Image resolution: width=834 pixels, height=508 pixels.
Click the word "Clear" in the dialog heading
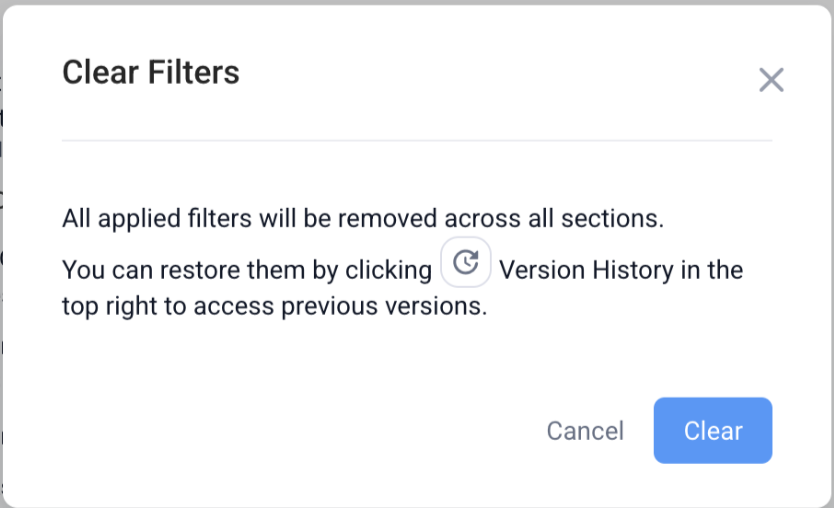95,73
